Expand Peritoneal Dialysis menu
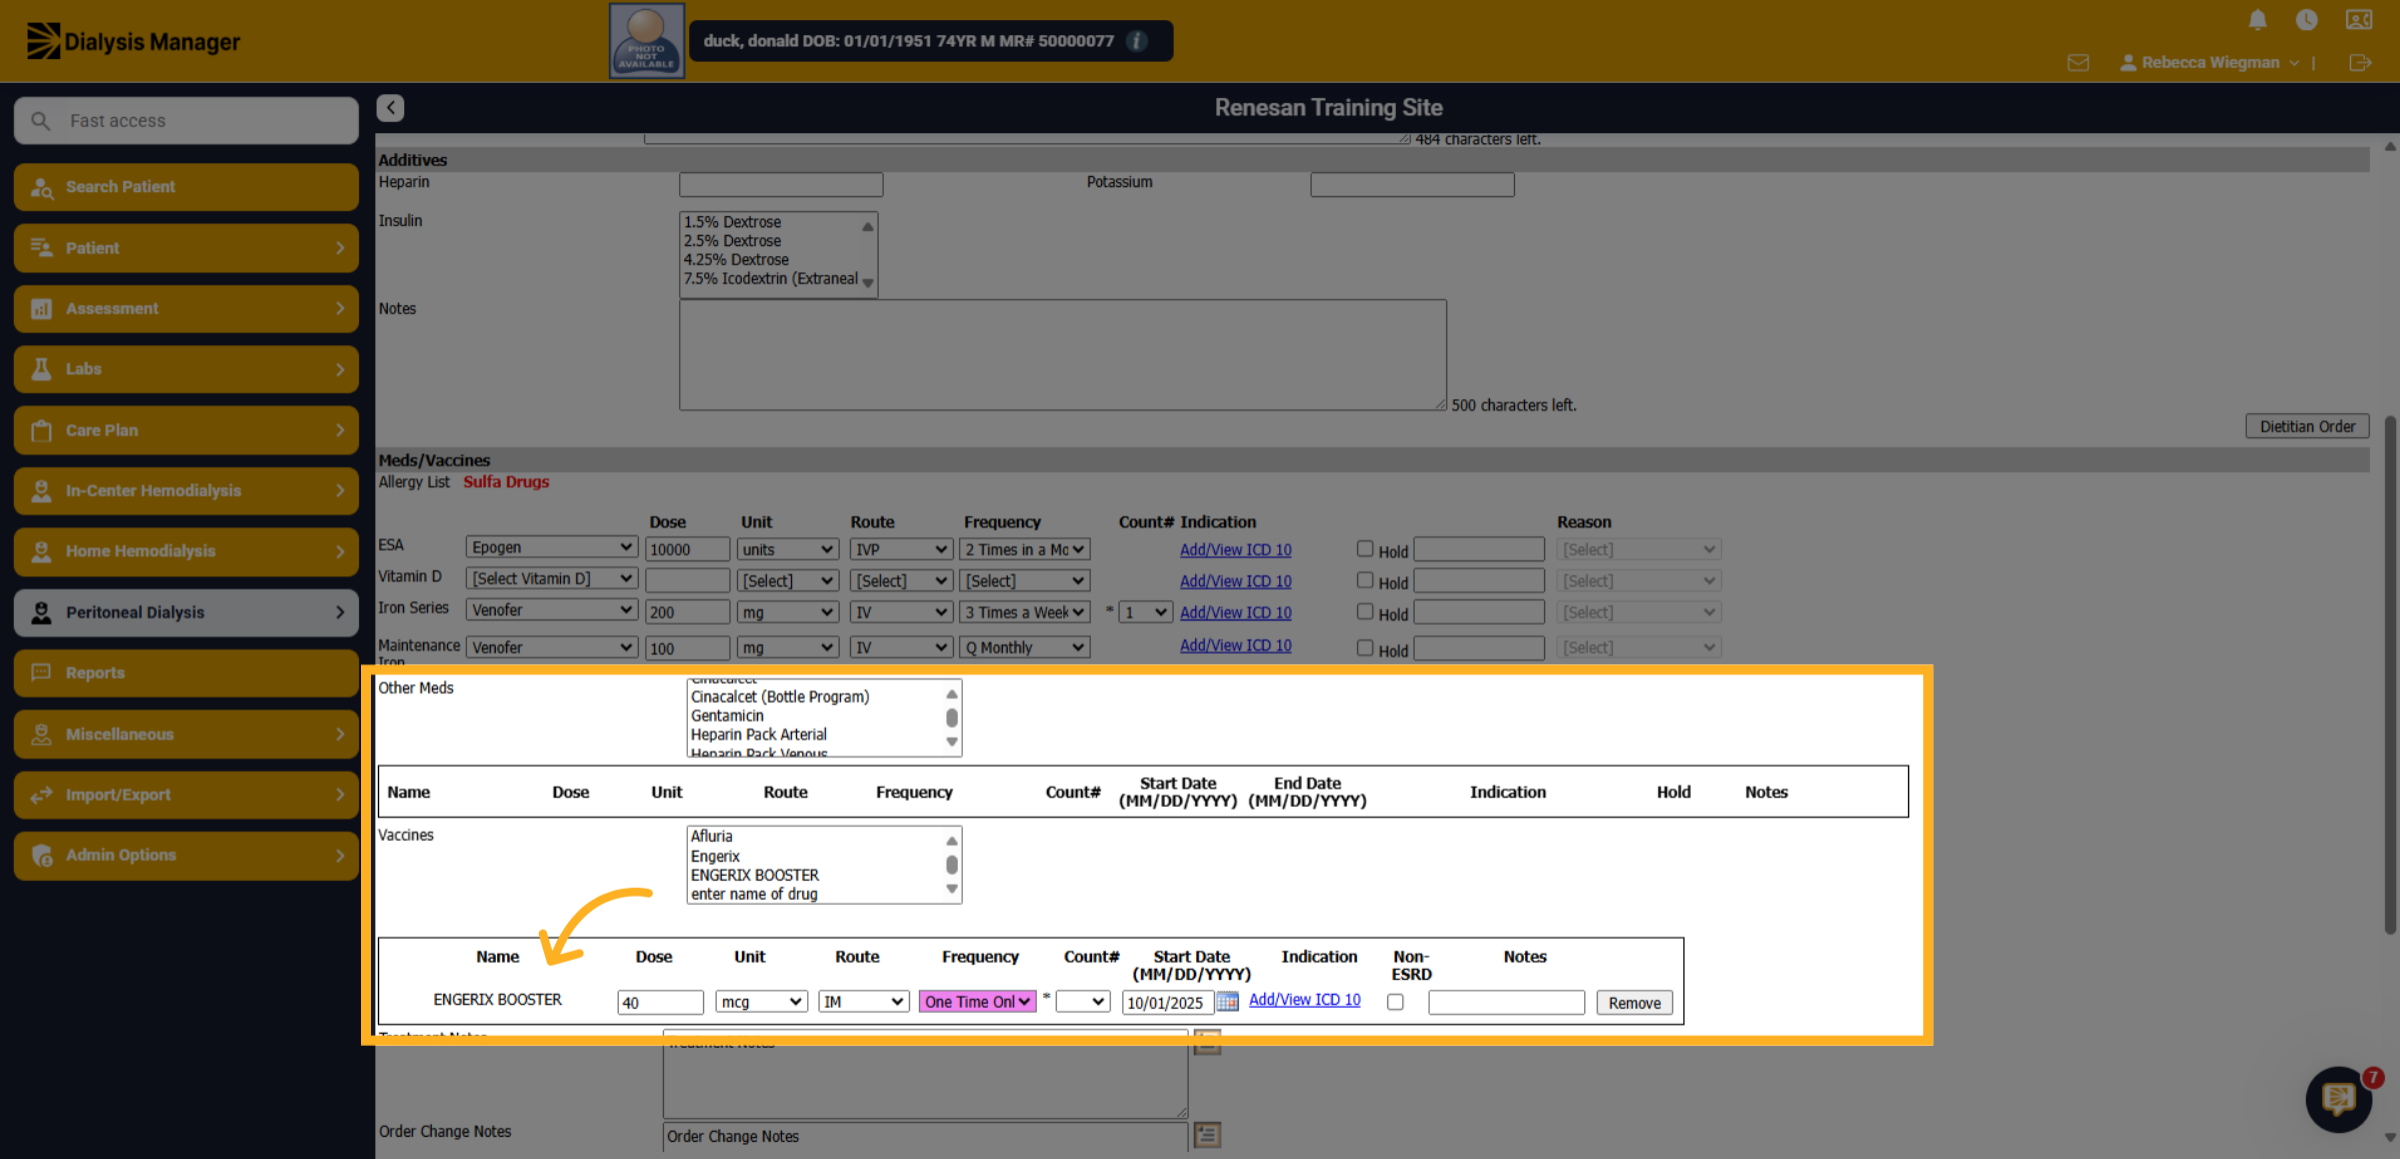The height and width of the screenshot is (1159, 2400). [186, 612]
